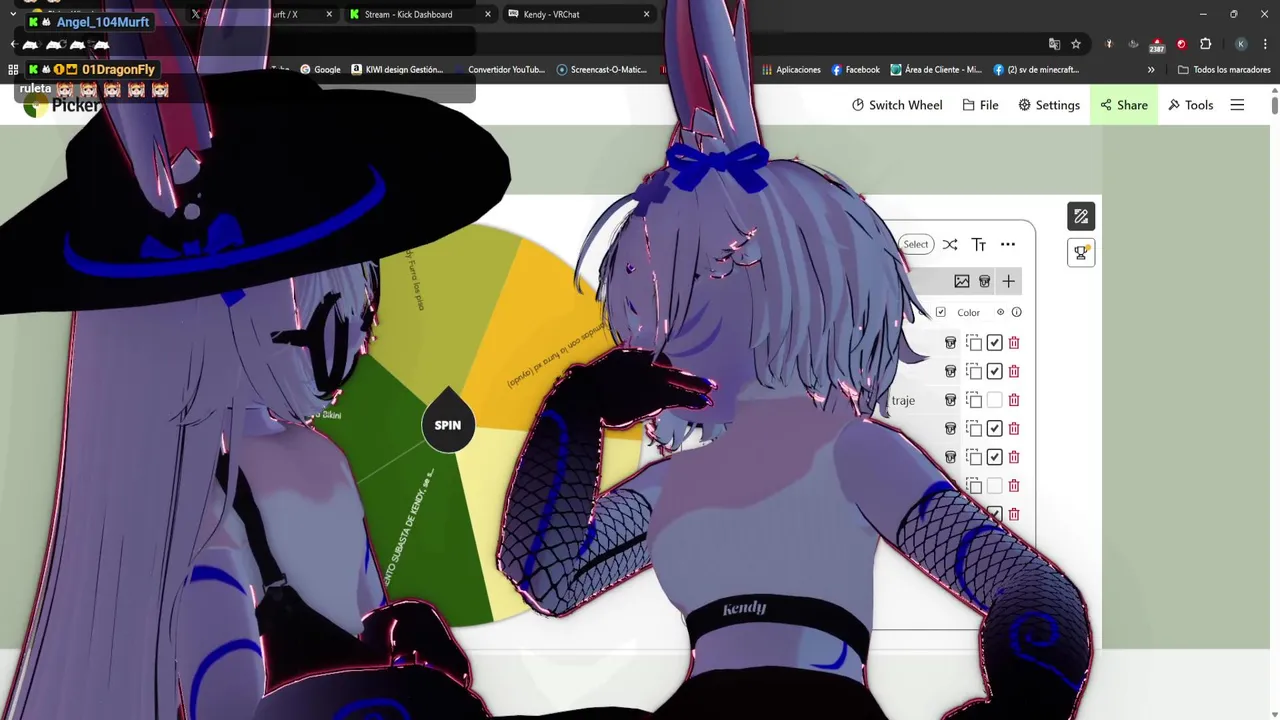Open the KIWI design Gestión bookmark

point(397,70)
